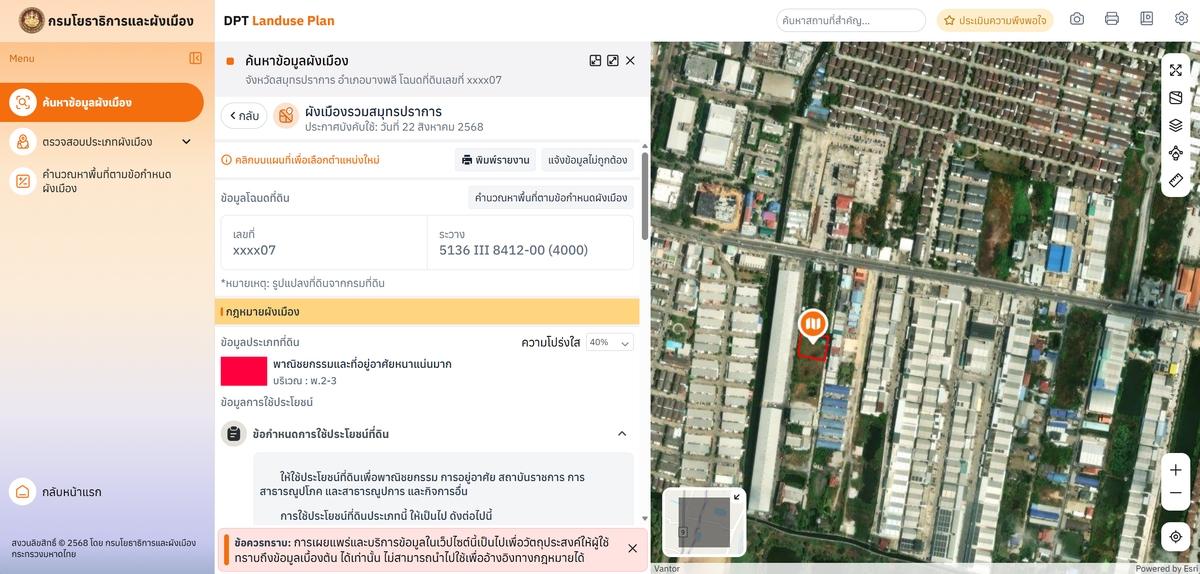Viewport: 1200px width, 574px height.
Task: Collapse the sidebar menu panel icon
Action: (x=195, y=58)
